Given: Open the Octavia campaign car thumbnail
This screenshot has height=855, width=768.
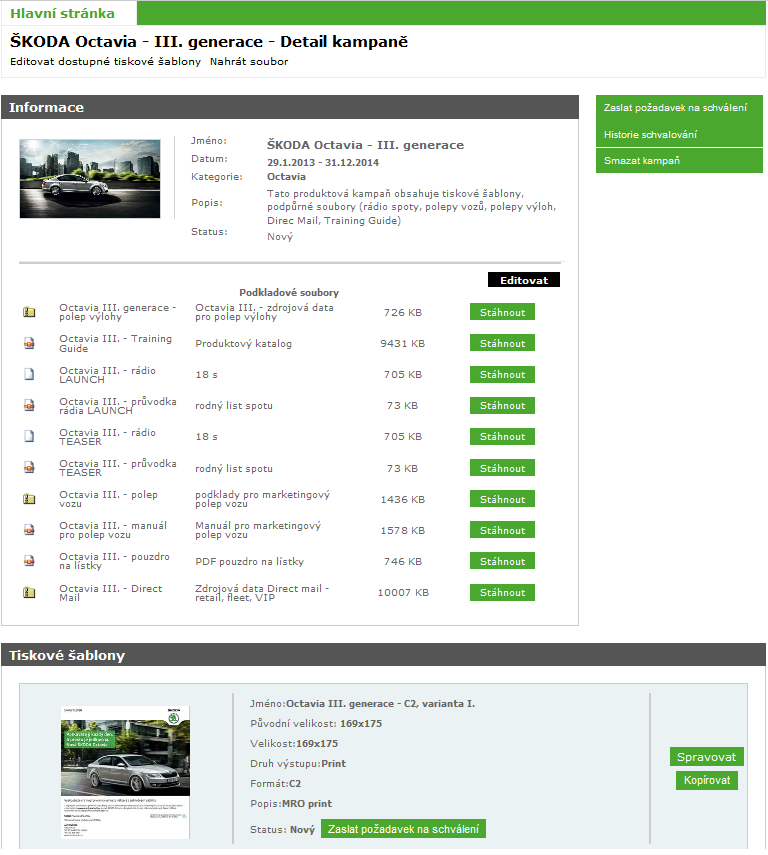Looking at the screenshot, I should click(x=90, y=179).
